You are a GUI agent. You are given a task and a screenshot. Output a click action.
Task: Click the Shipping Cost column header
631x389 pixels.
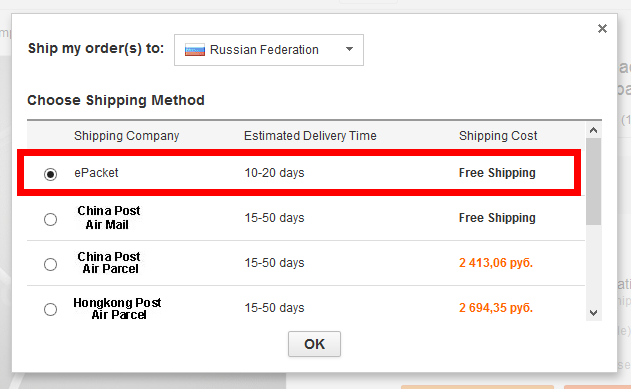498,136
